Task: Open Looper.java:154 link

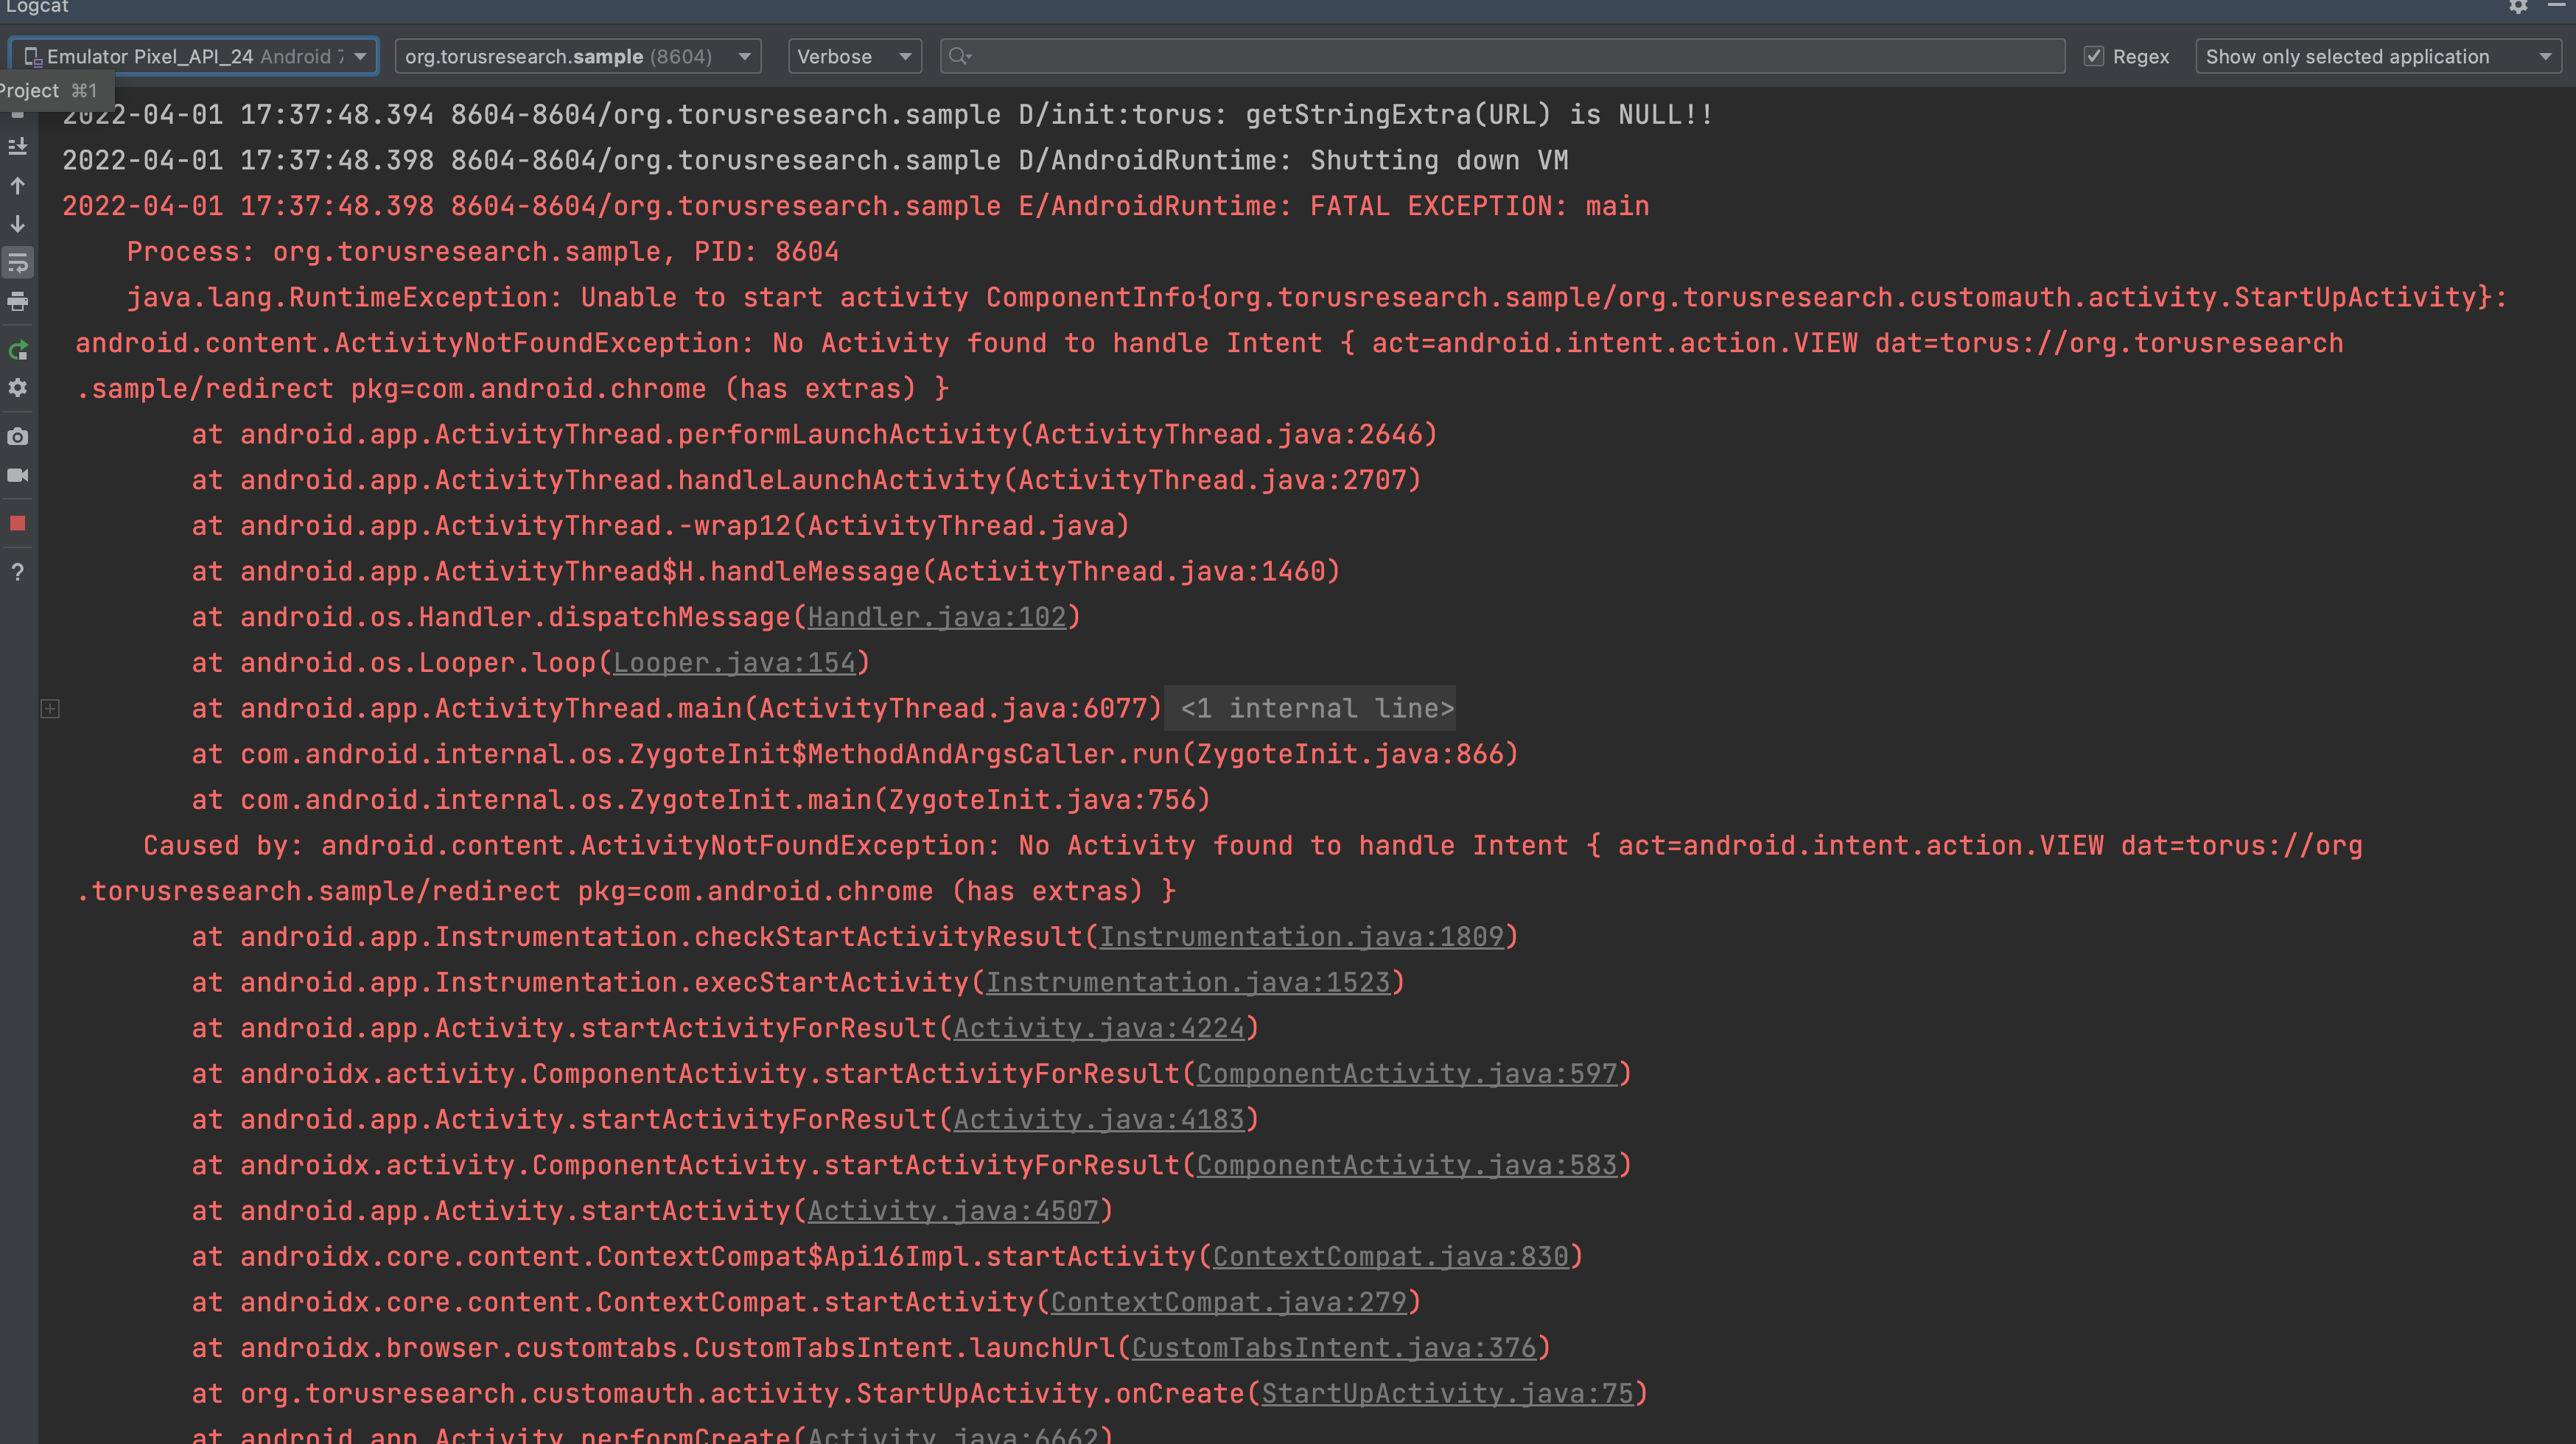Action: click(x=735, y=663)
